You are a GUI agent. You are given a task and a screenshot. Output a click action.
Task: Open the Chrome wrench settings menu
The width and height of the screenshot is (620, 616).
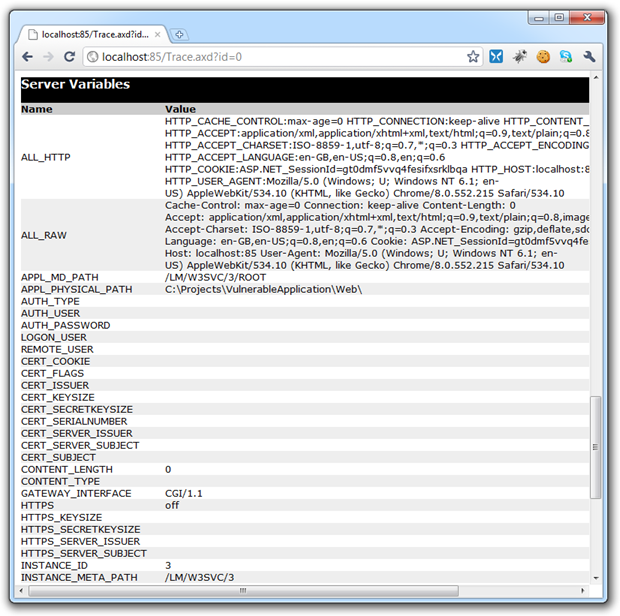click(589, 57)
